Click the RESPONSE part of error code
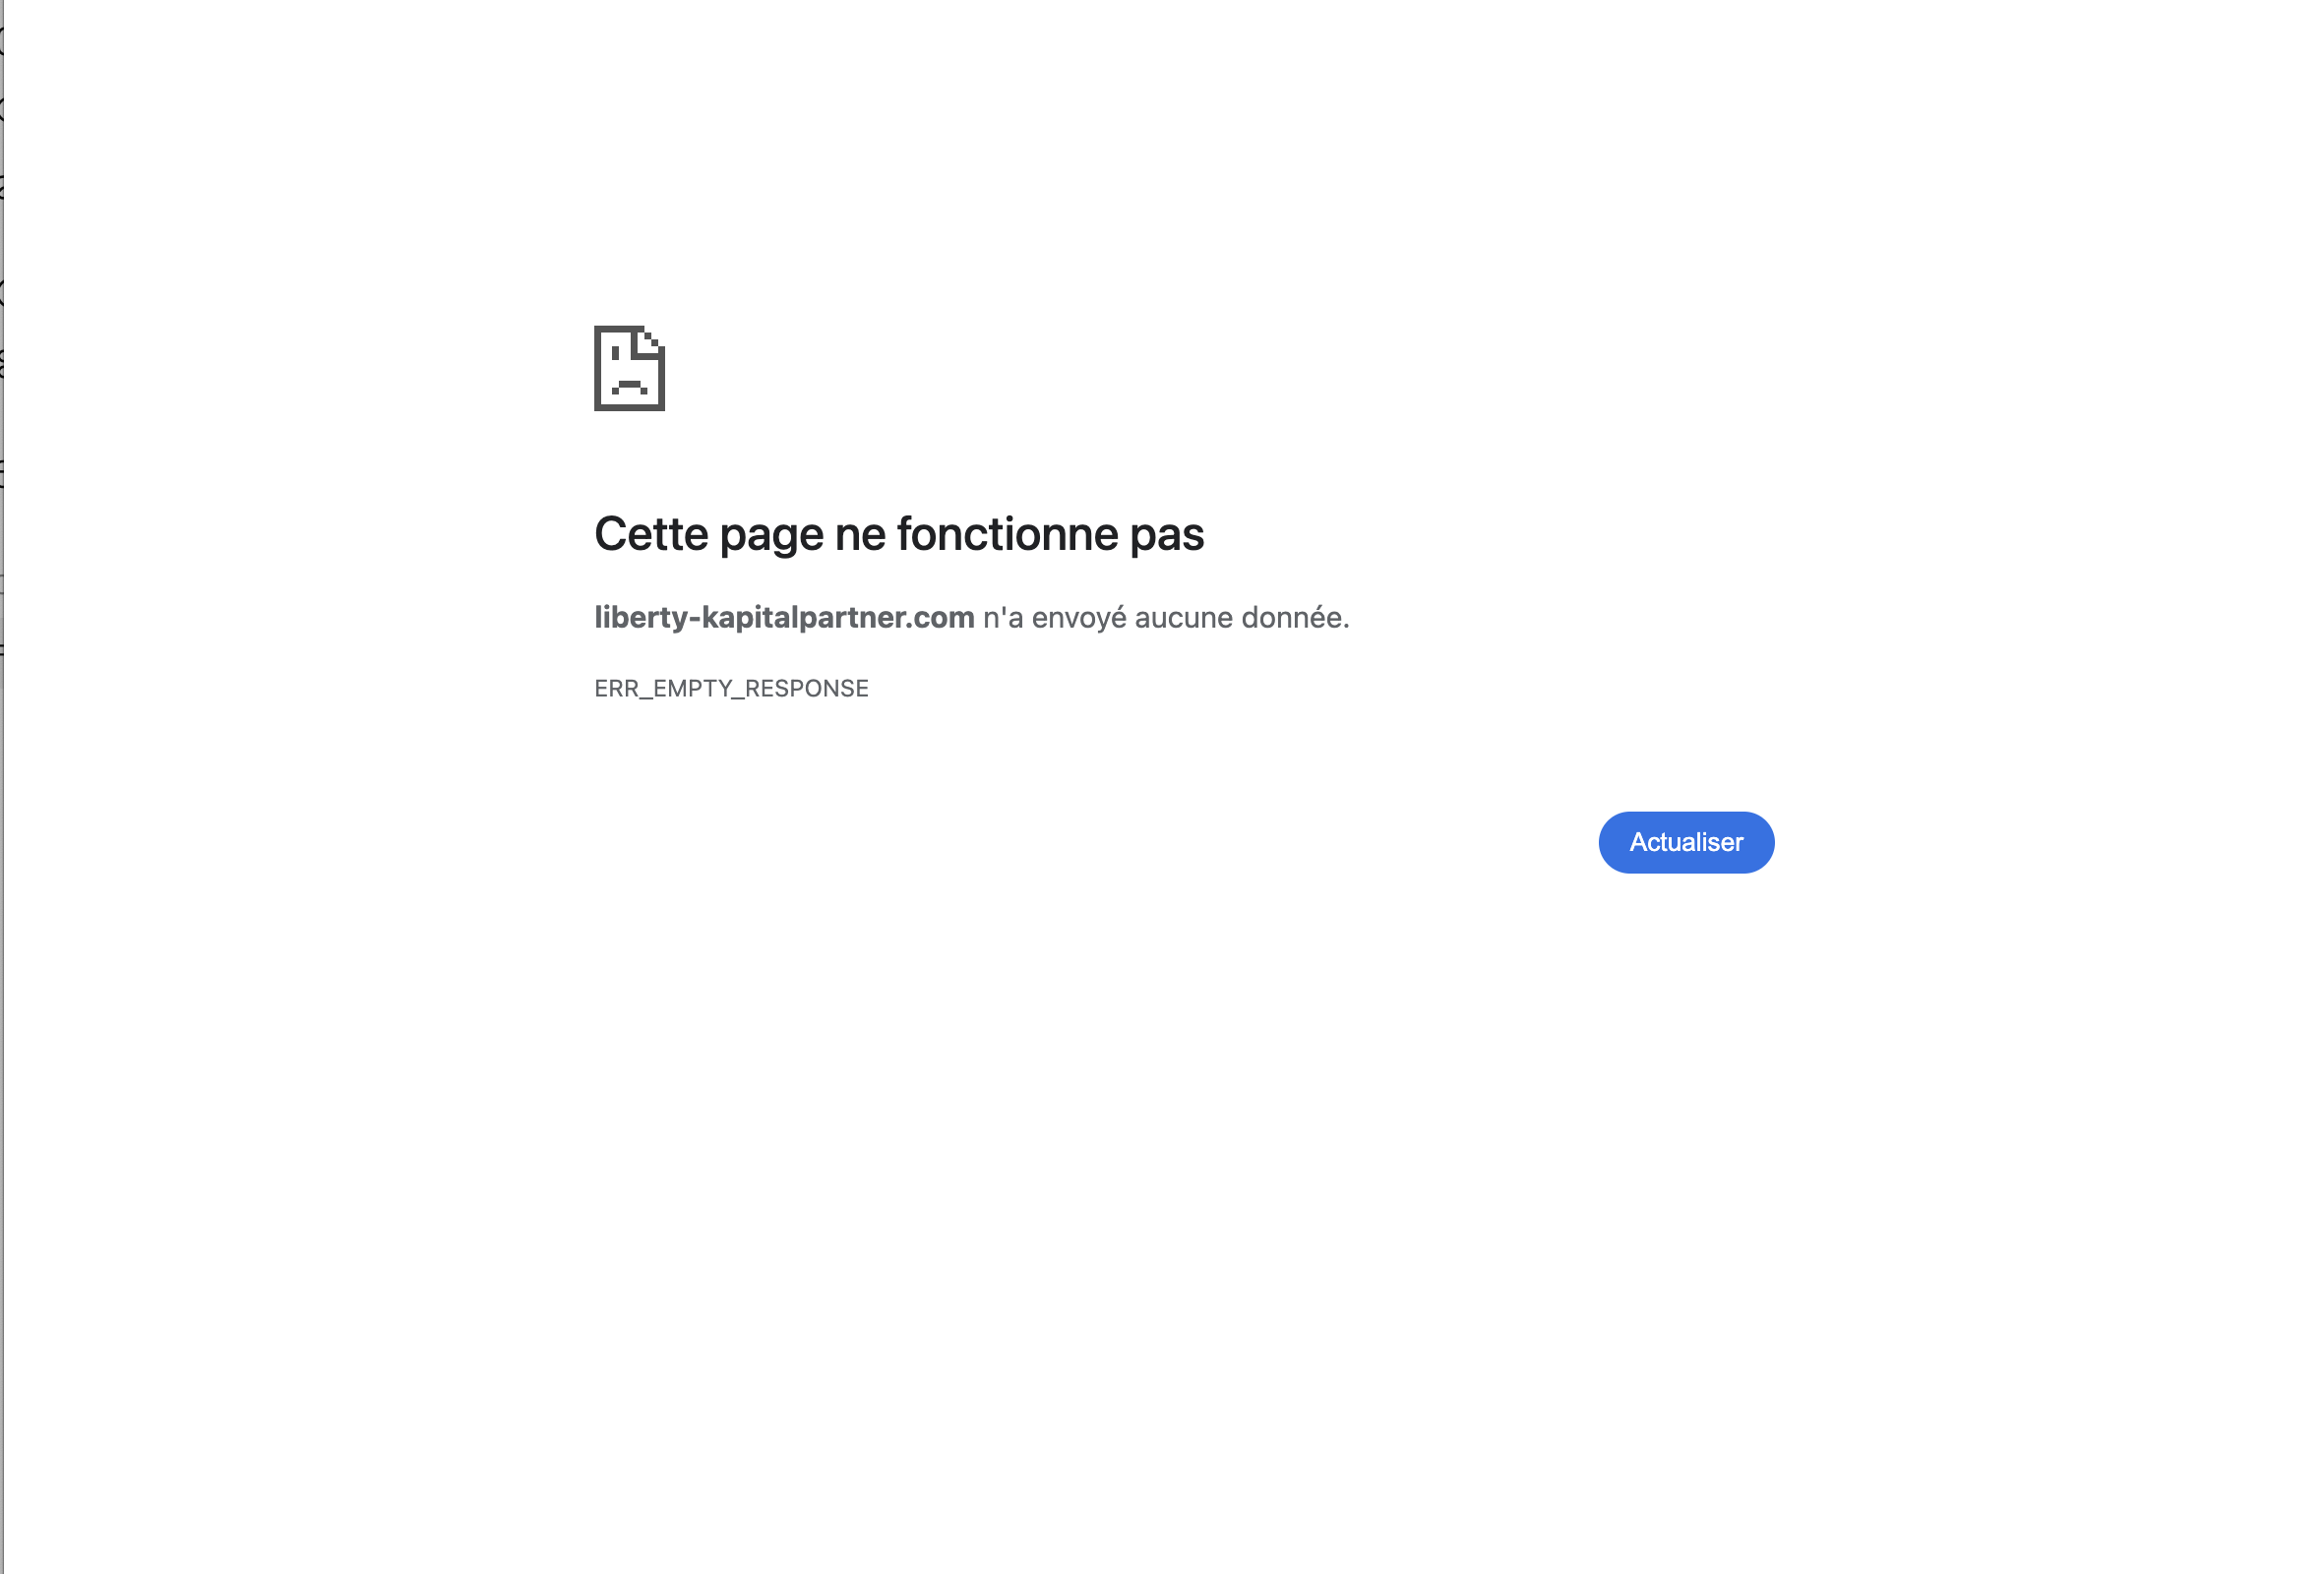Image resolution: width=2324 pixels, height=1574 pixels. pyautogui.click(x=807, y=688)
